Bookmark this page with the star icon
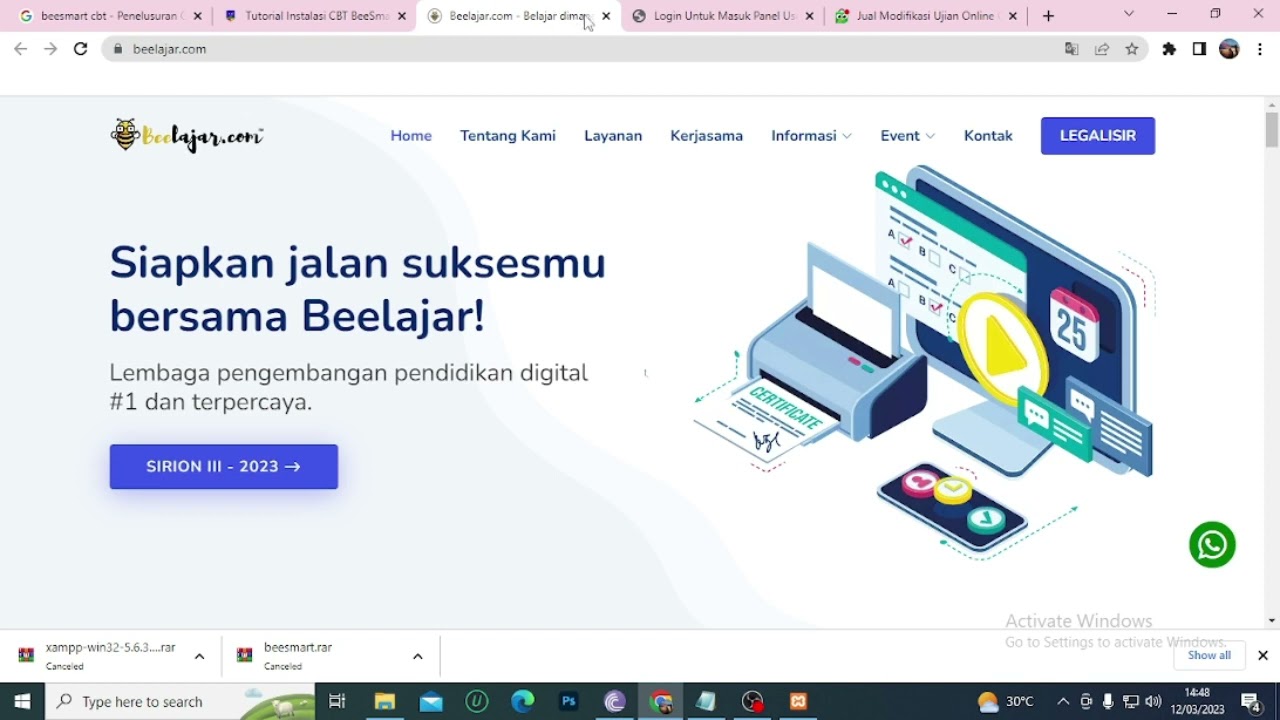 (1132, 49)
